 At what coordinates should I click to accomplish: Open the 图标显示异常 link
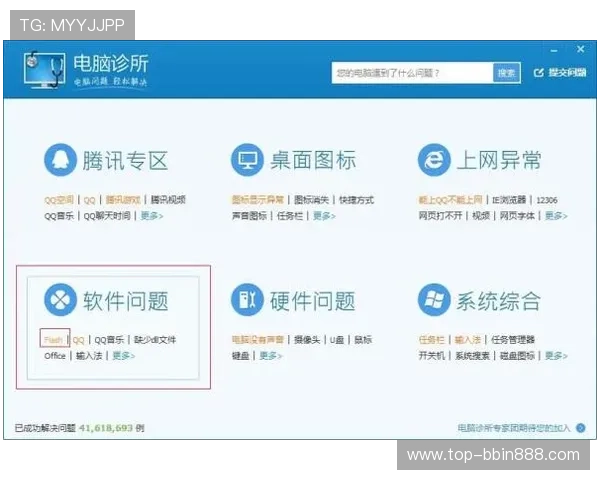tap(258, 200)
